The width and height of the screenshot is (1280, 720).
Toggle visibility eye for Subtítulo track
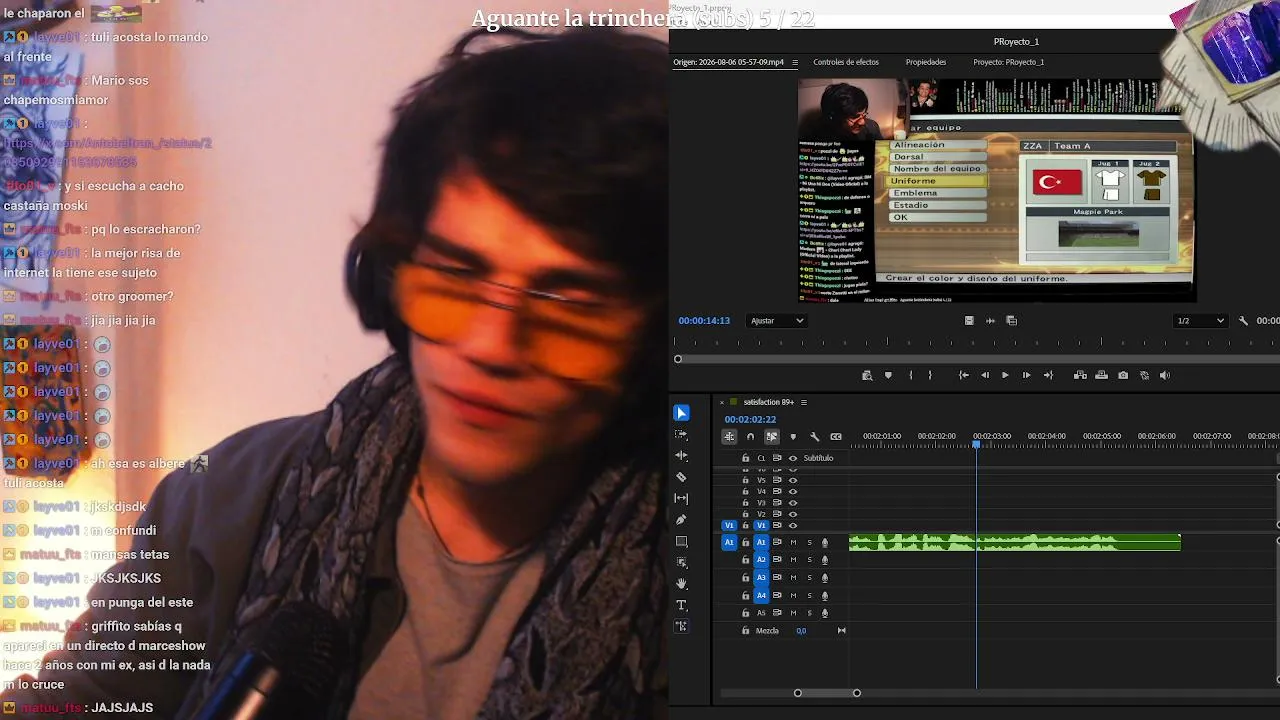(x=793, y=458)
